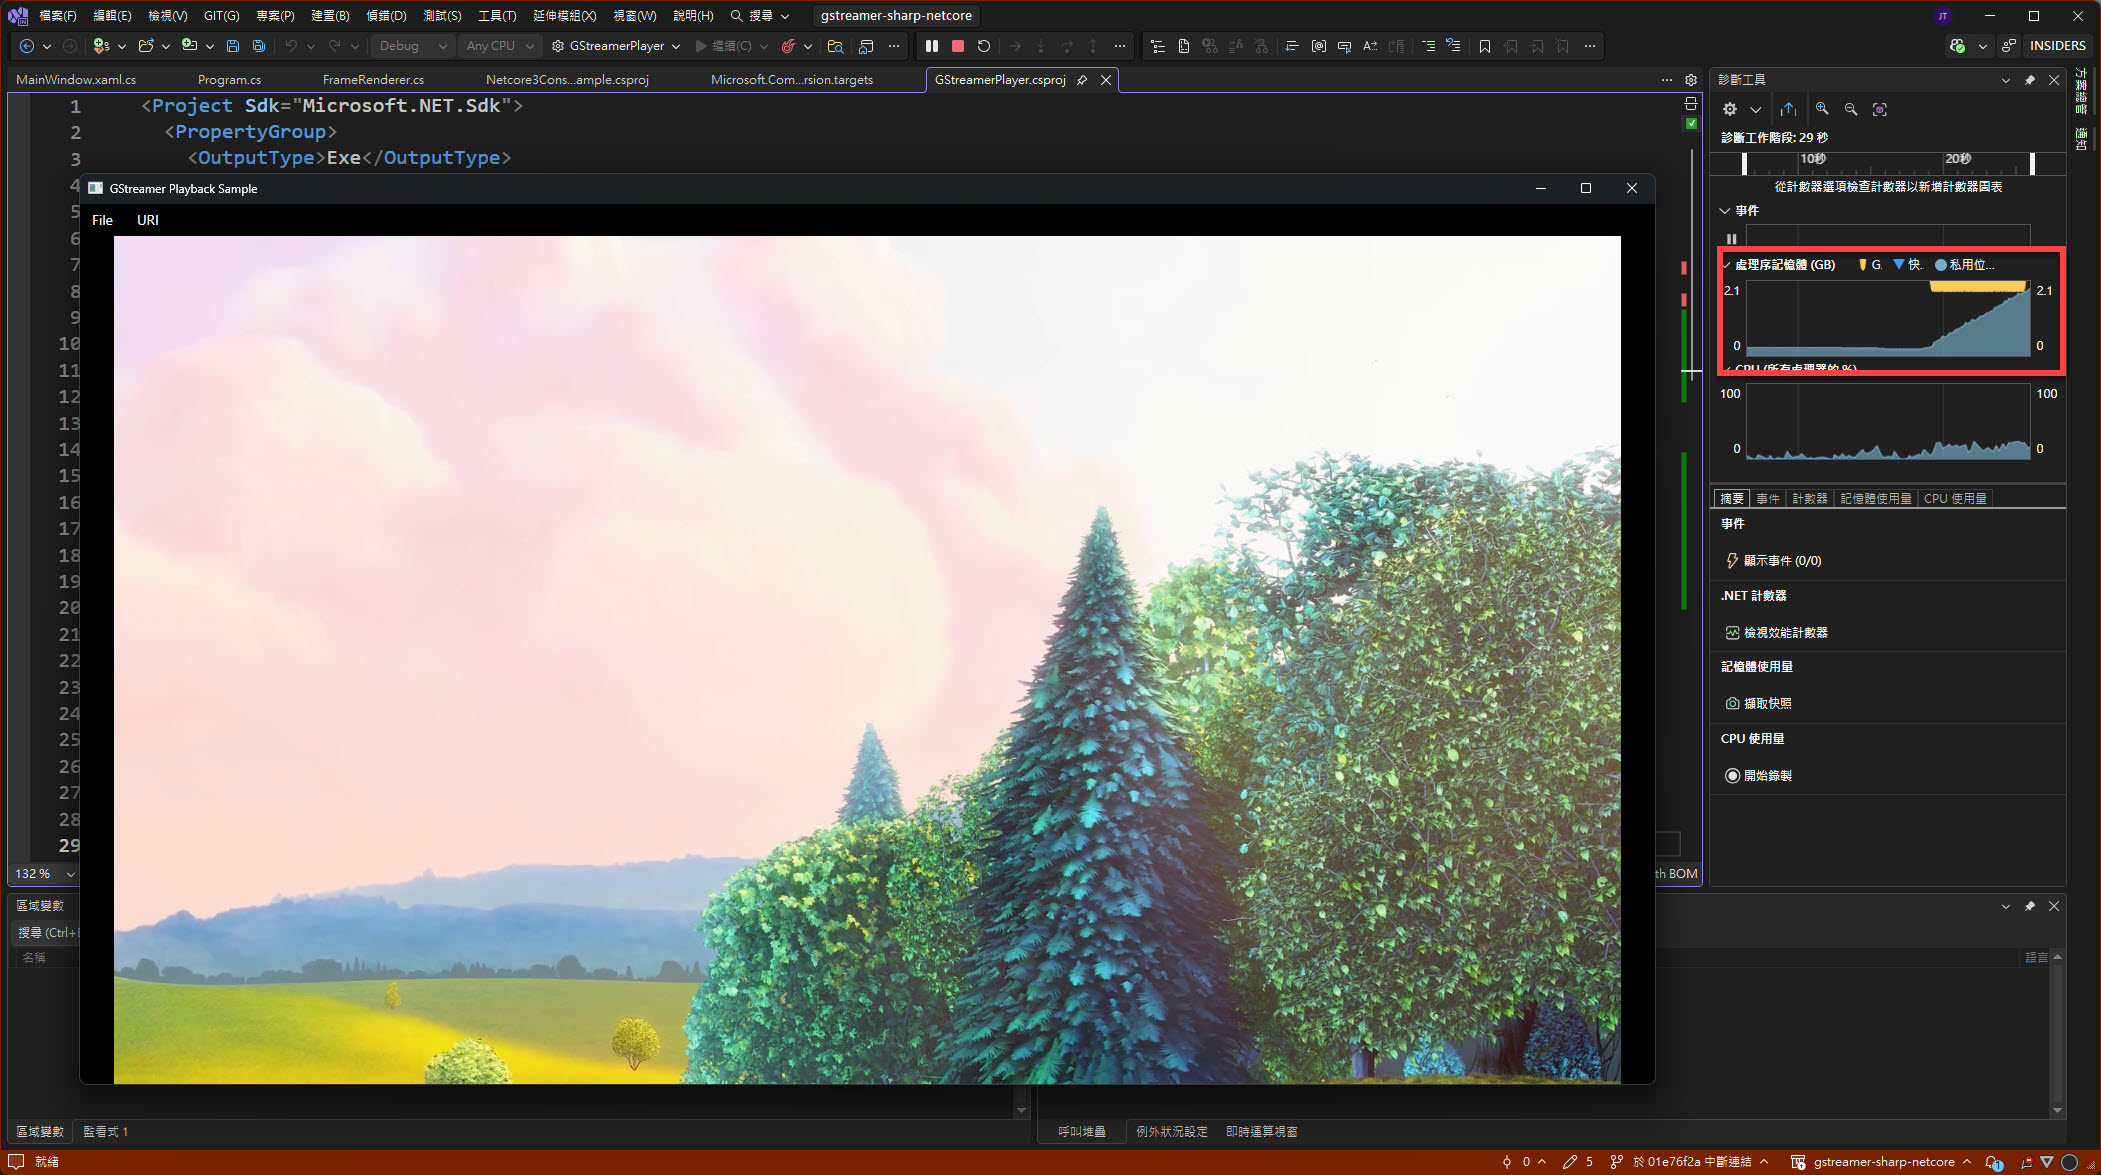Click the show events (0/0) link
Screen dimensions: 2101x1175
[1782, 561]
